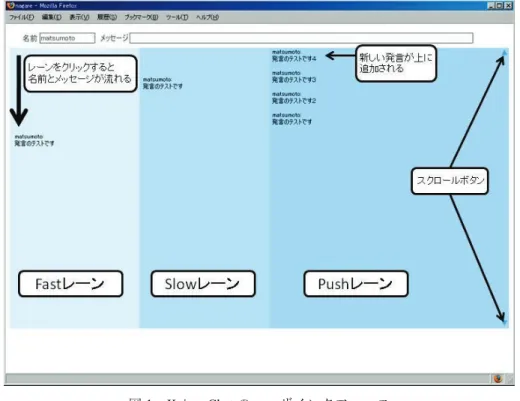Image resolution: width=520 pixels, height=401 pixels.
Task: Open the ブックマーク(B) menu
Action: click(x=141, y=17)
